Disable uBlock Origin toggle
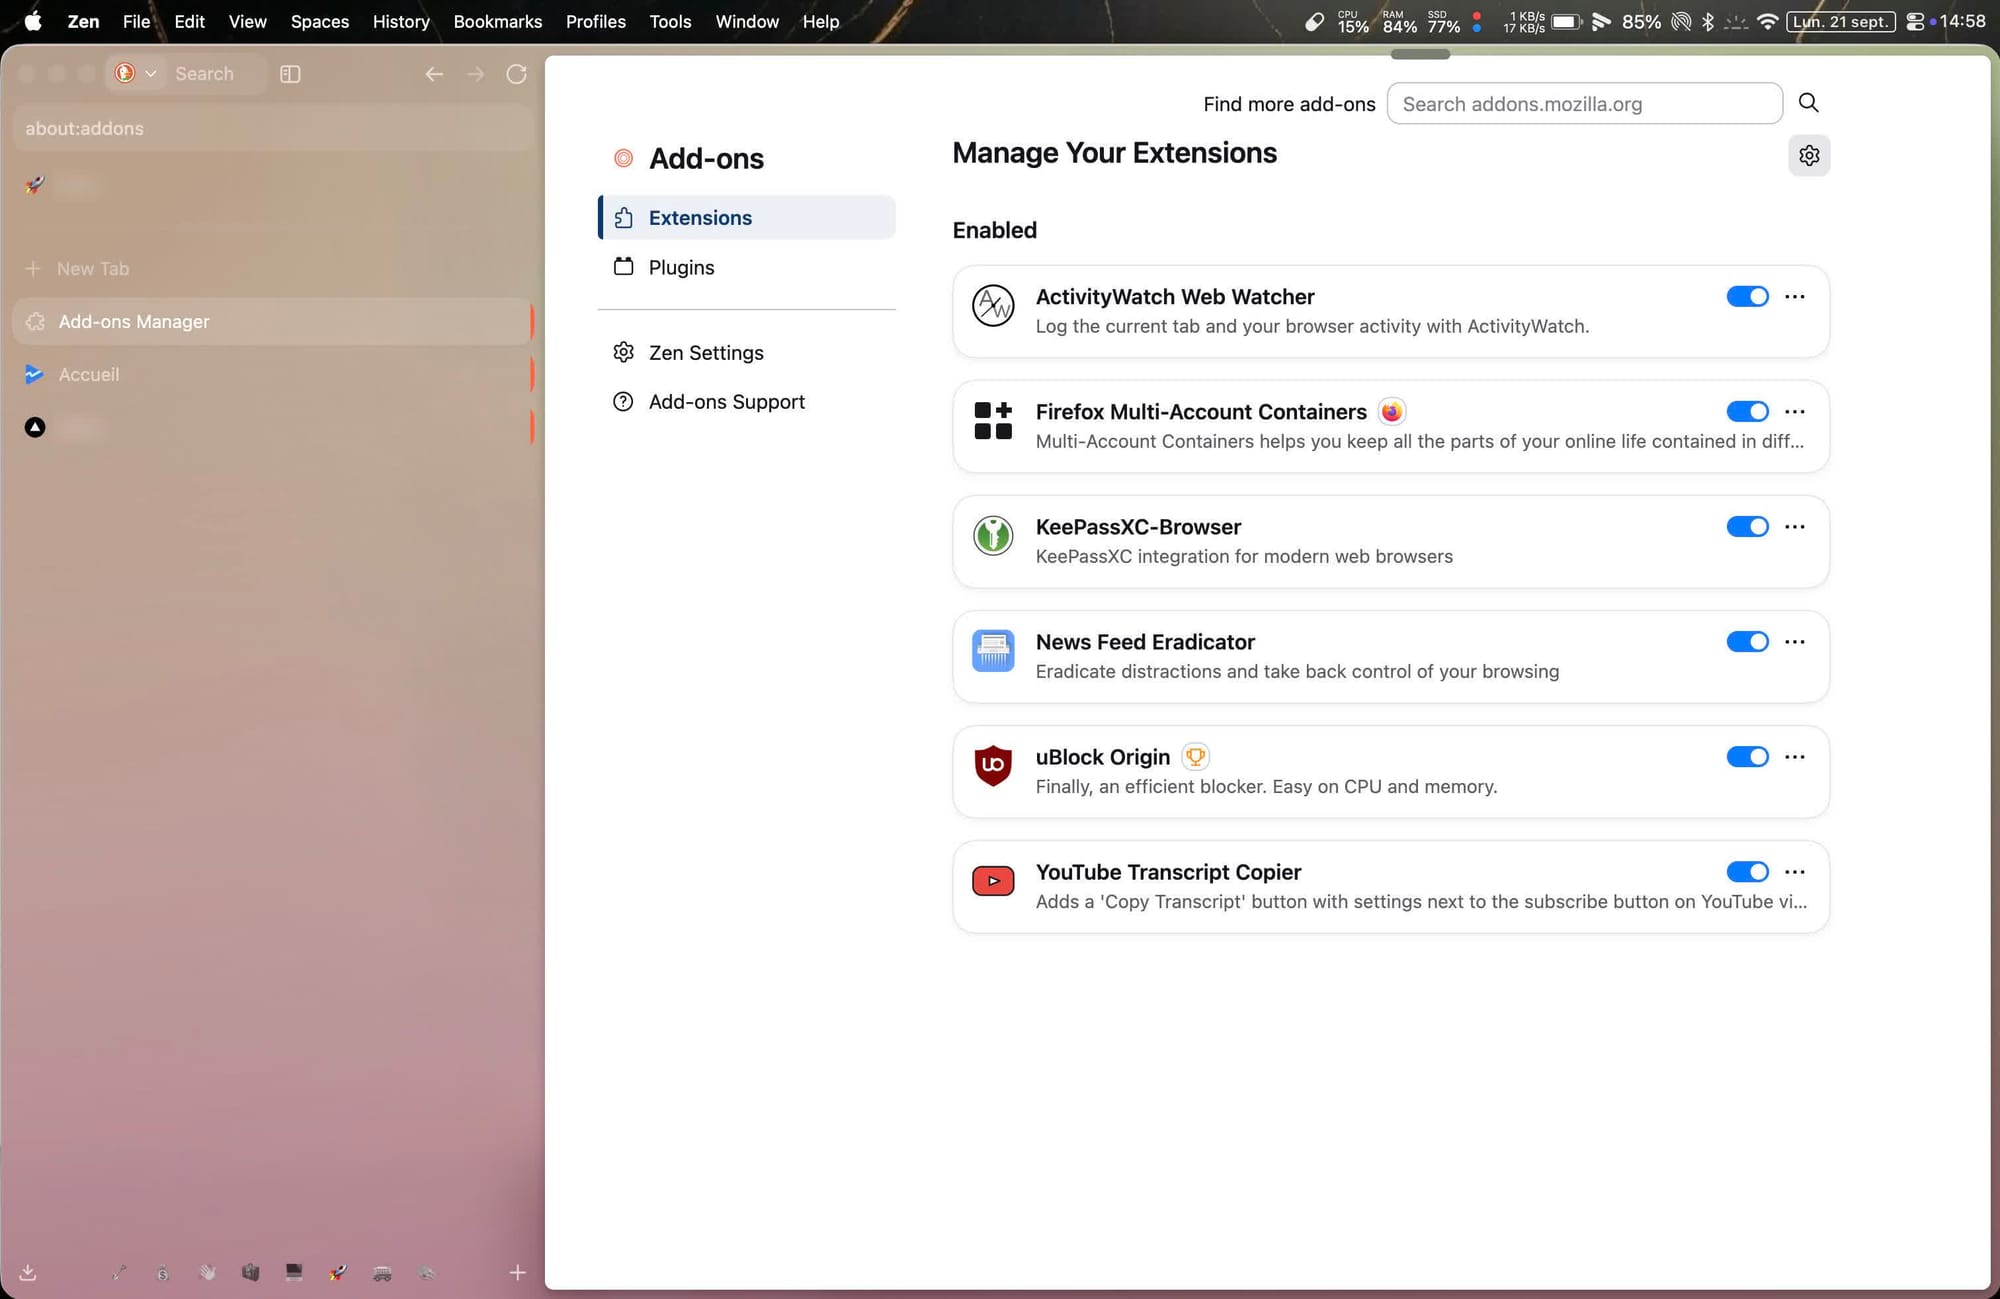Viewport: 2000px width, 1299px height. [x=1747, y=756]
